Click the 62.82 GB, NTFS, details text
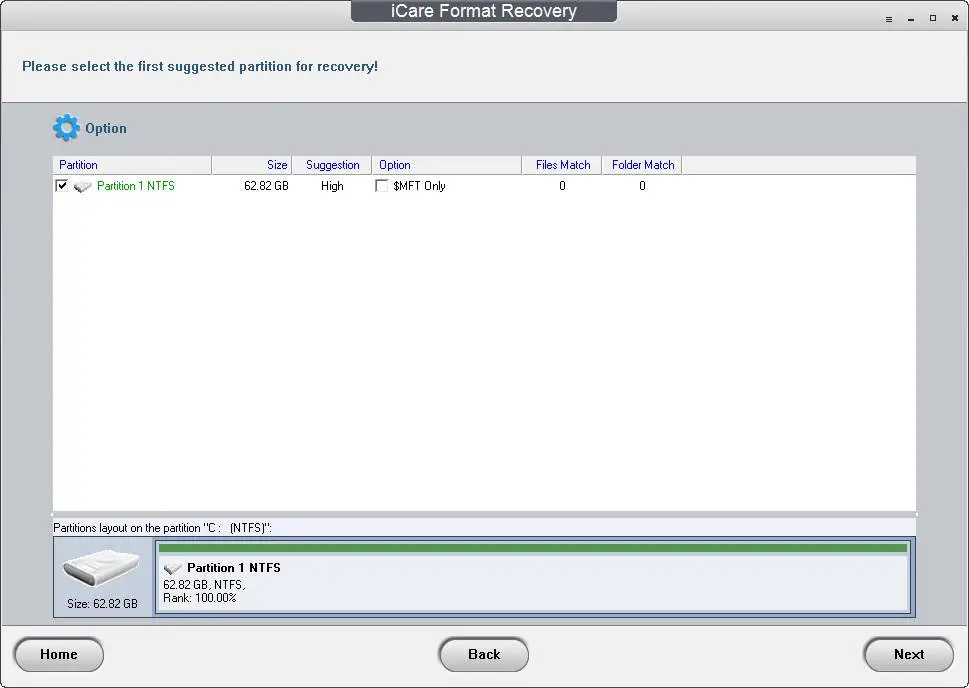Image resolution: width=969 pixels, height=688 pixels. tap(204, 585)
